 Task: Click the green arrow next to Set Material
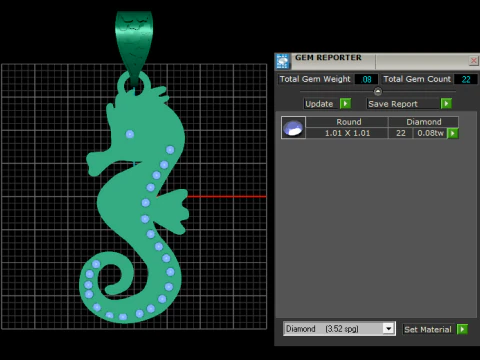462,329
